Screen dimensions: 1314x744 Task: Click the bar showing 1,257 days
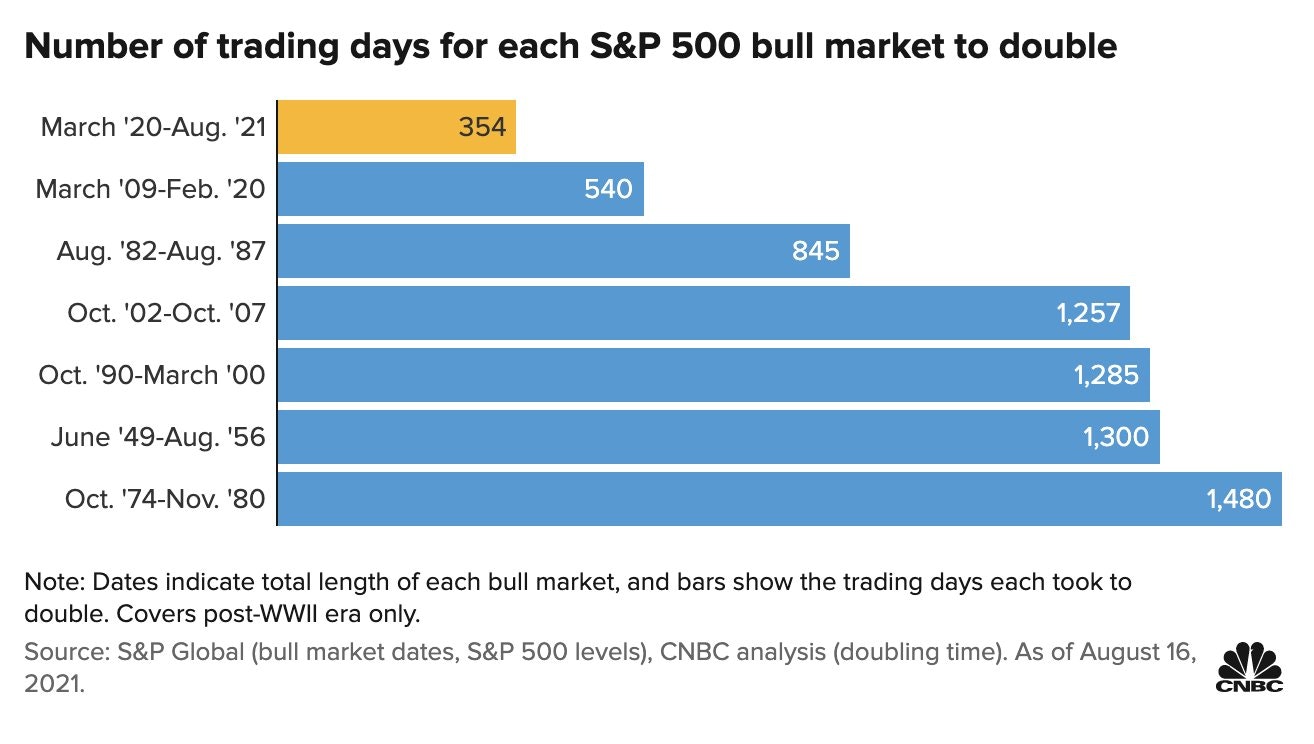(704, 313)
